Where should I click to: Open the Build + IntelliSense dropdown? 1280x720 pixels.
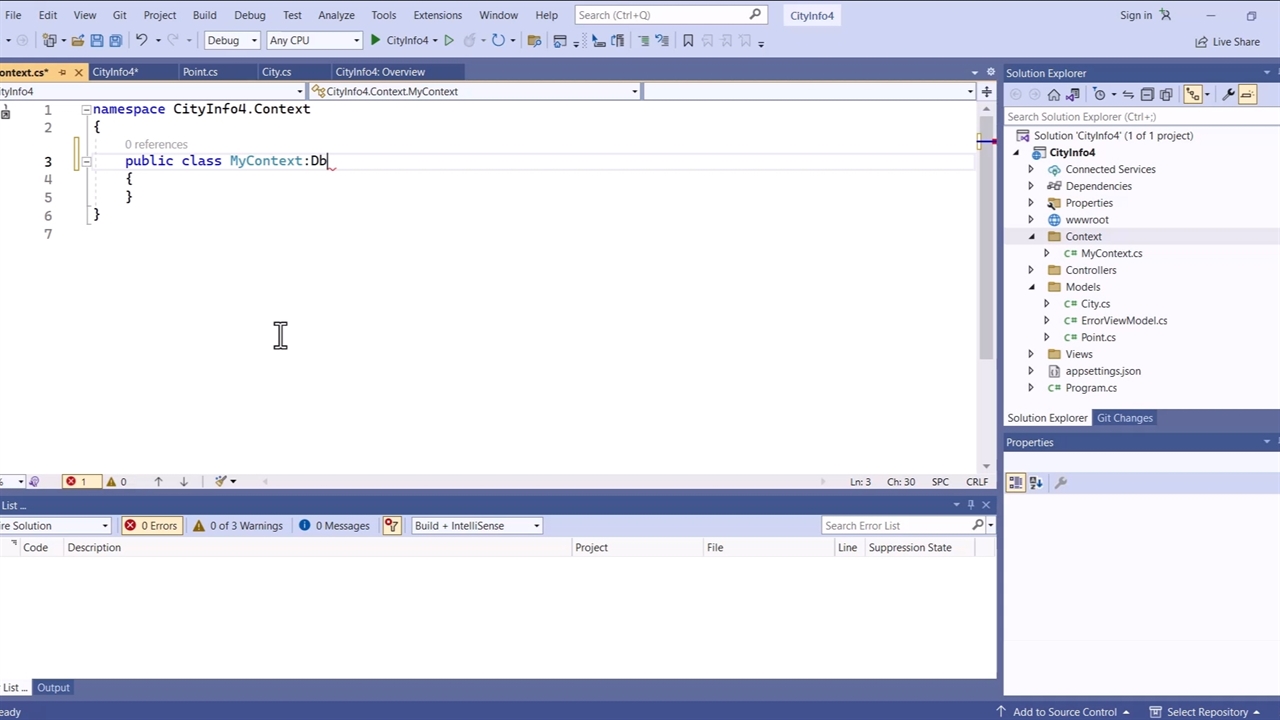tap(476, 526)
